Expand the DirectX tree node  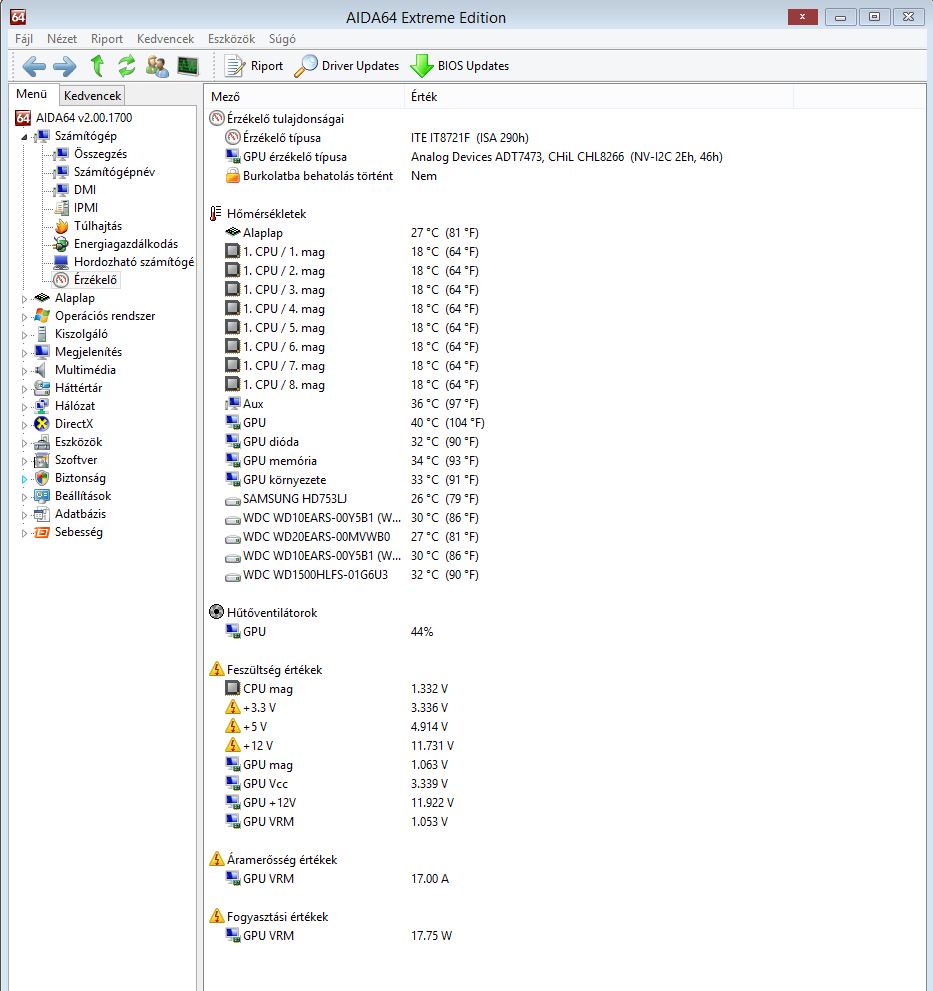25,425
